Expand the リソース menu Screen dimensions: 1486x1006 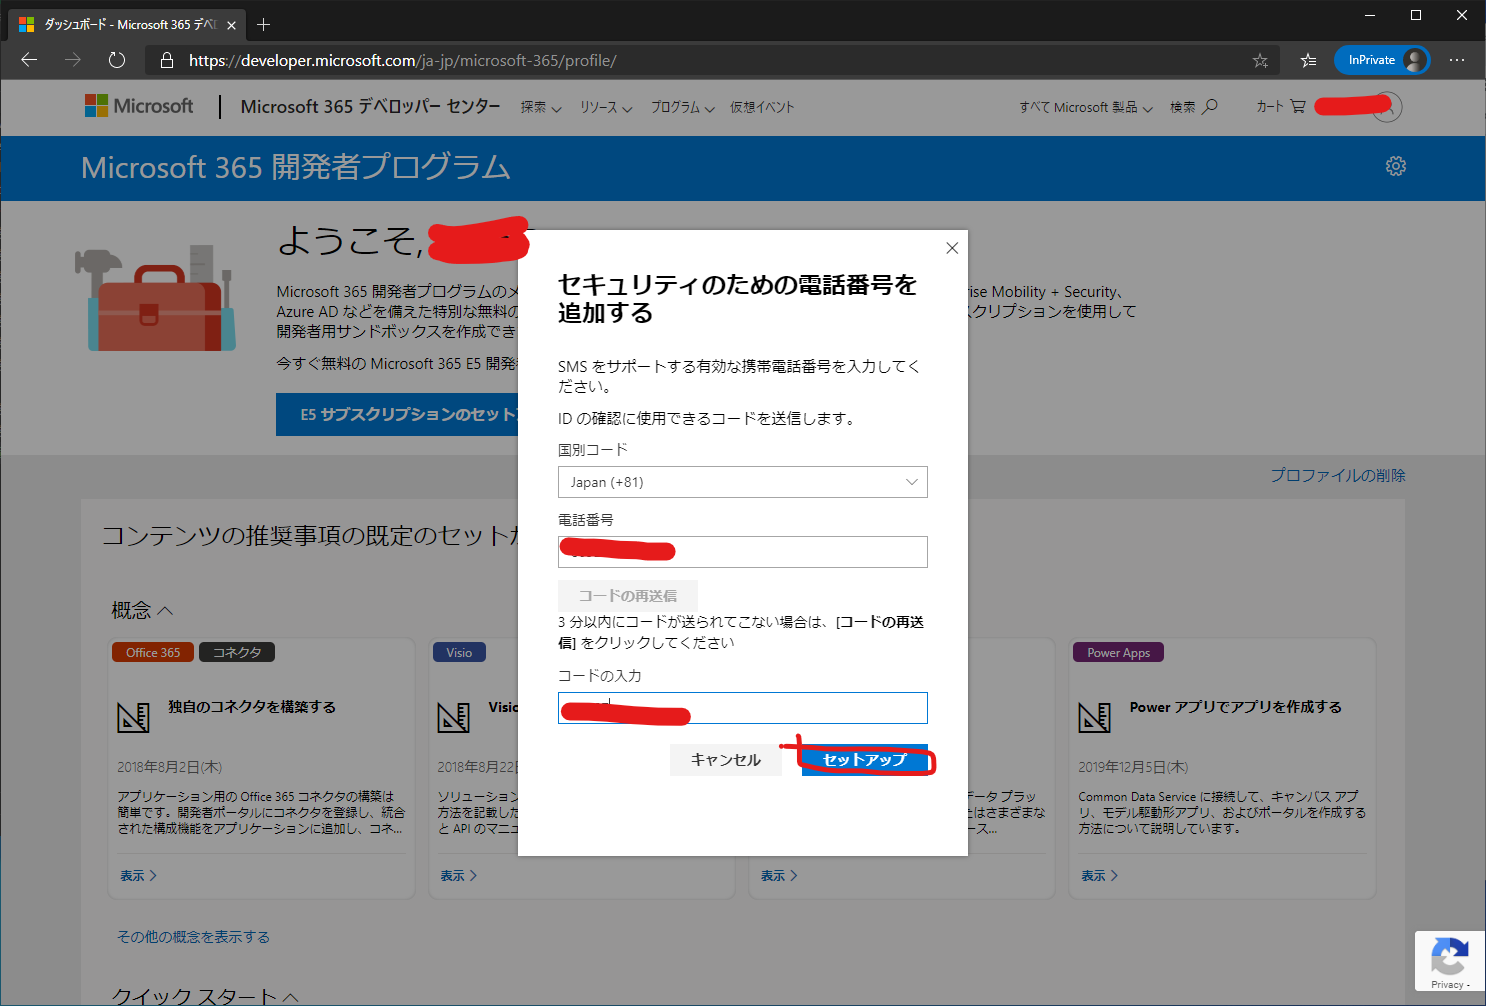click(606, 107)
